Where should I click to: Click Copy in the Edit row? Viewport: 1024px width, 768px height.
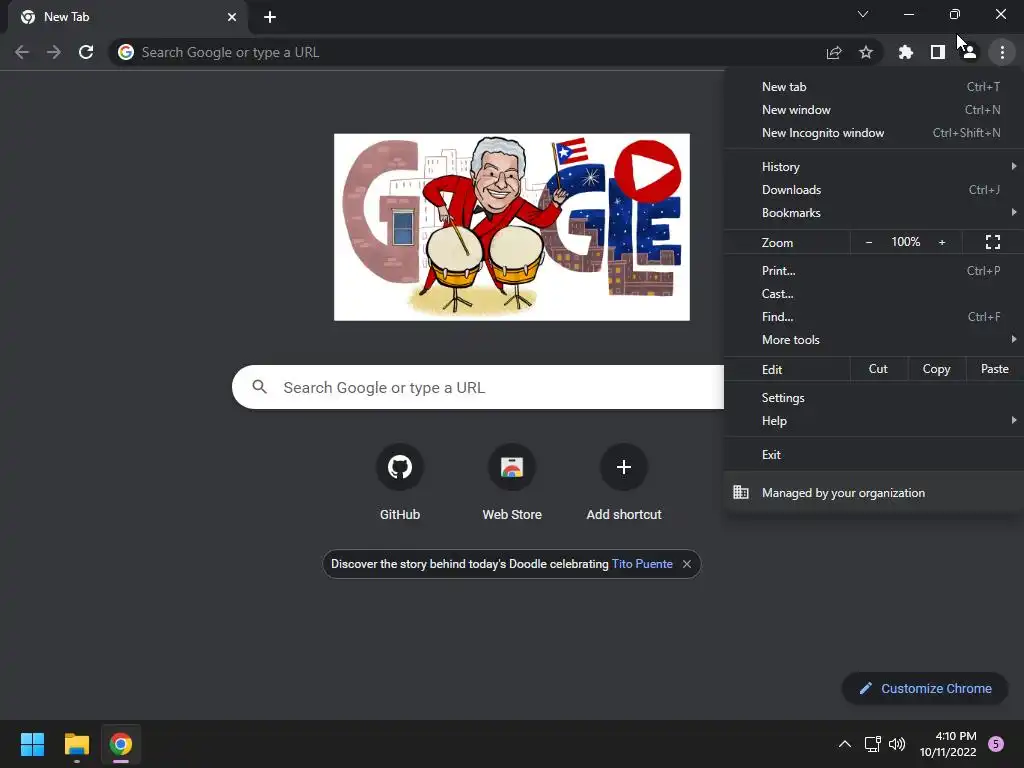pyautogui.click(x=936, y=369)
